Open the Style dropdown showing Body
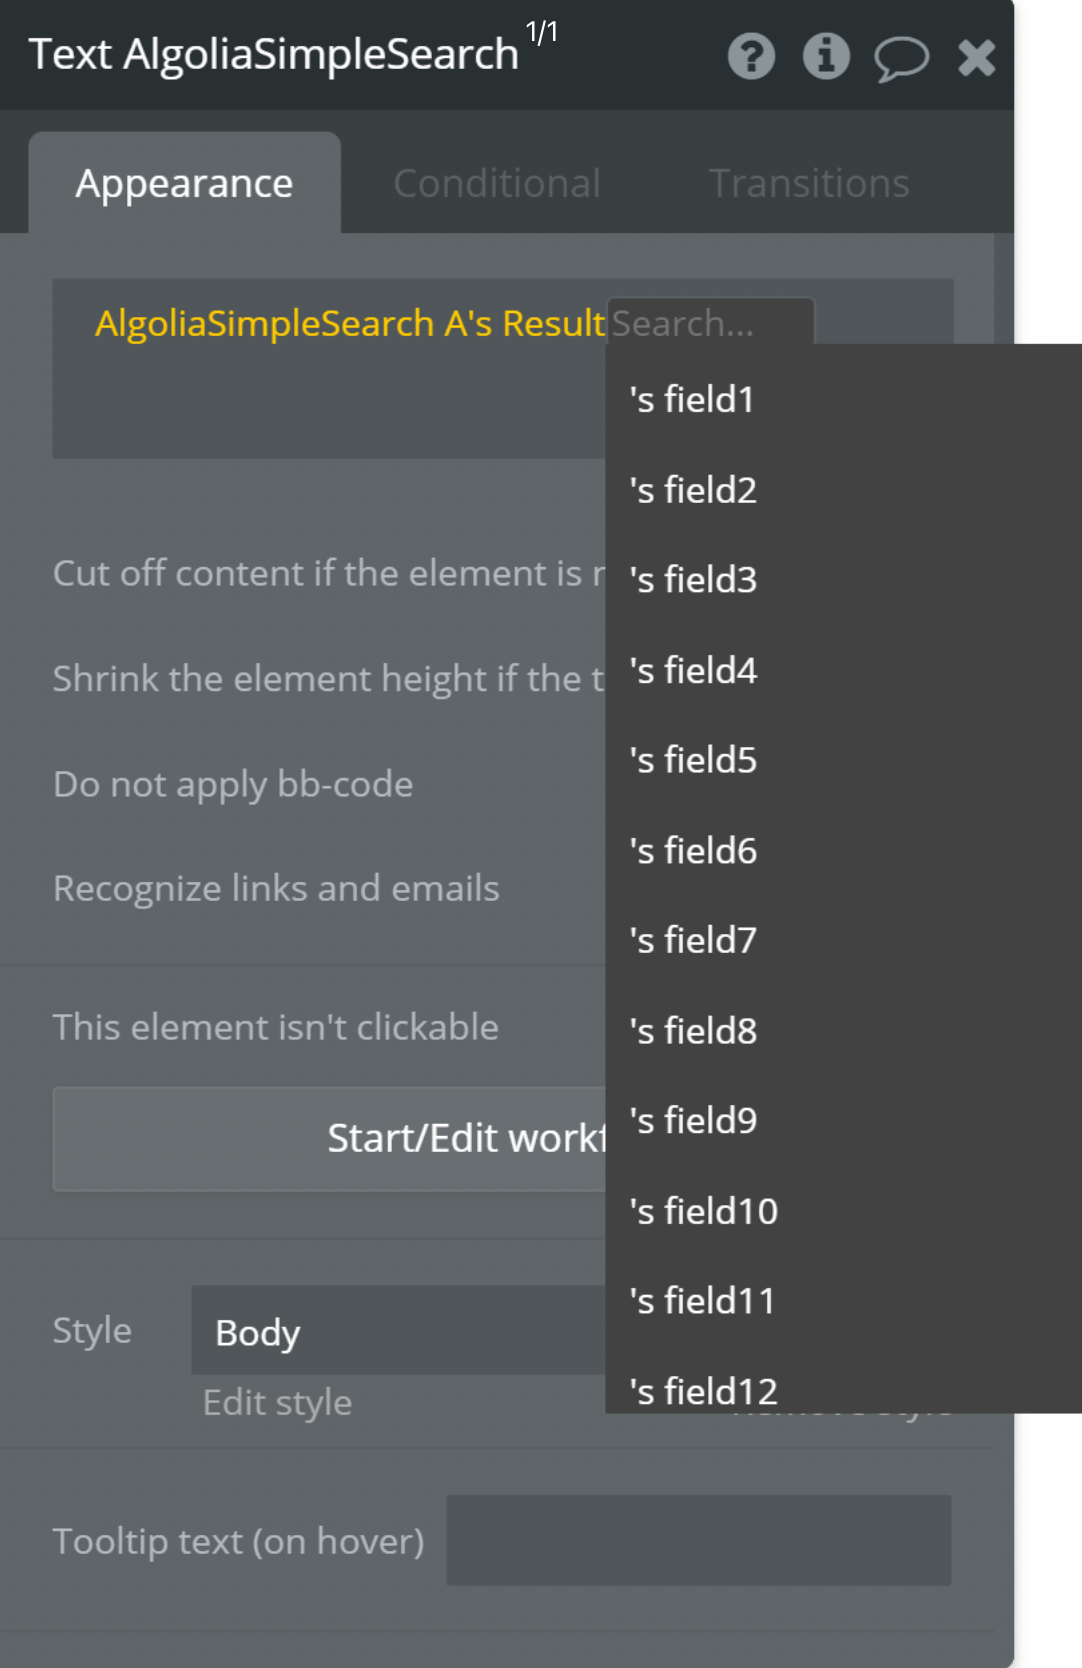The width and height of the screenshot is (1082, 1668). pyautogui.click(x=399, y=1331)
